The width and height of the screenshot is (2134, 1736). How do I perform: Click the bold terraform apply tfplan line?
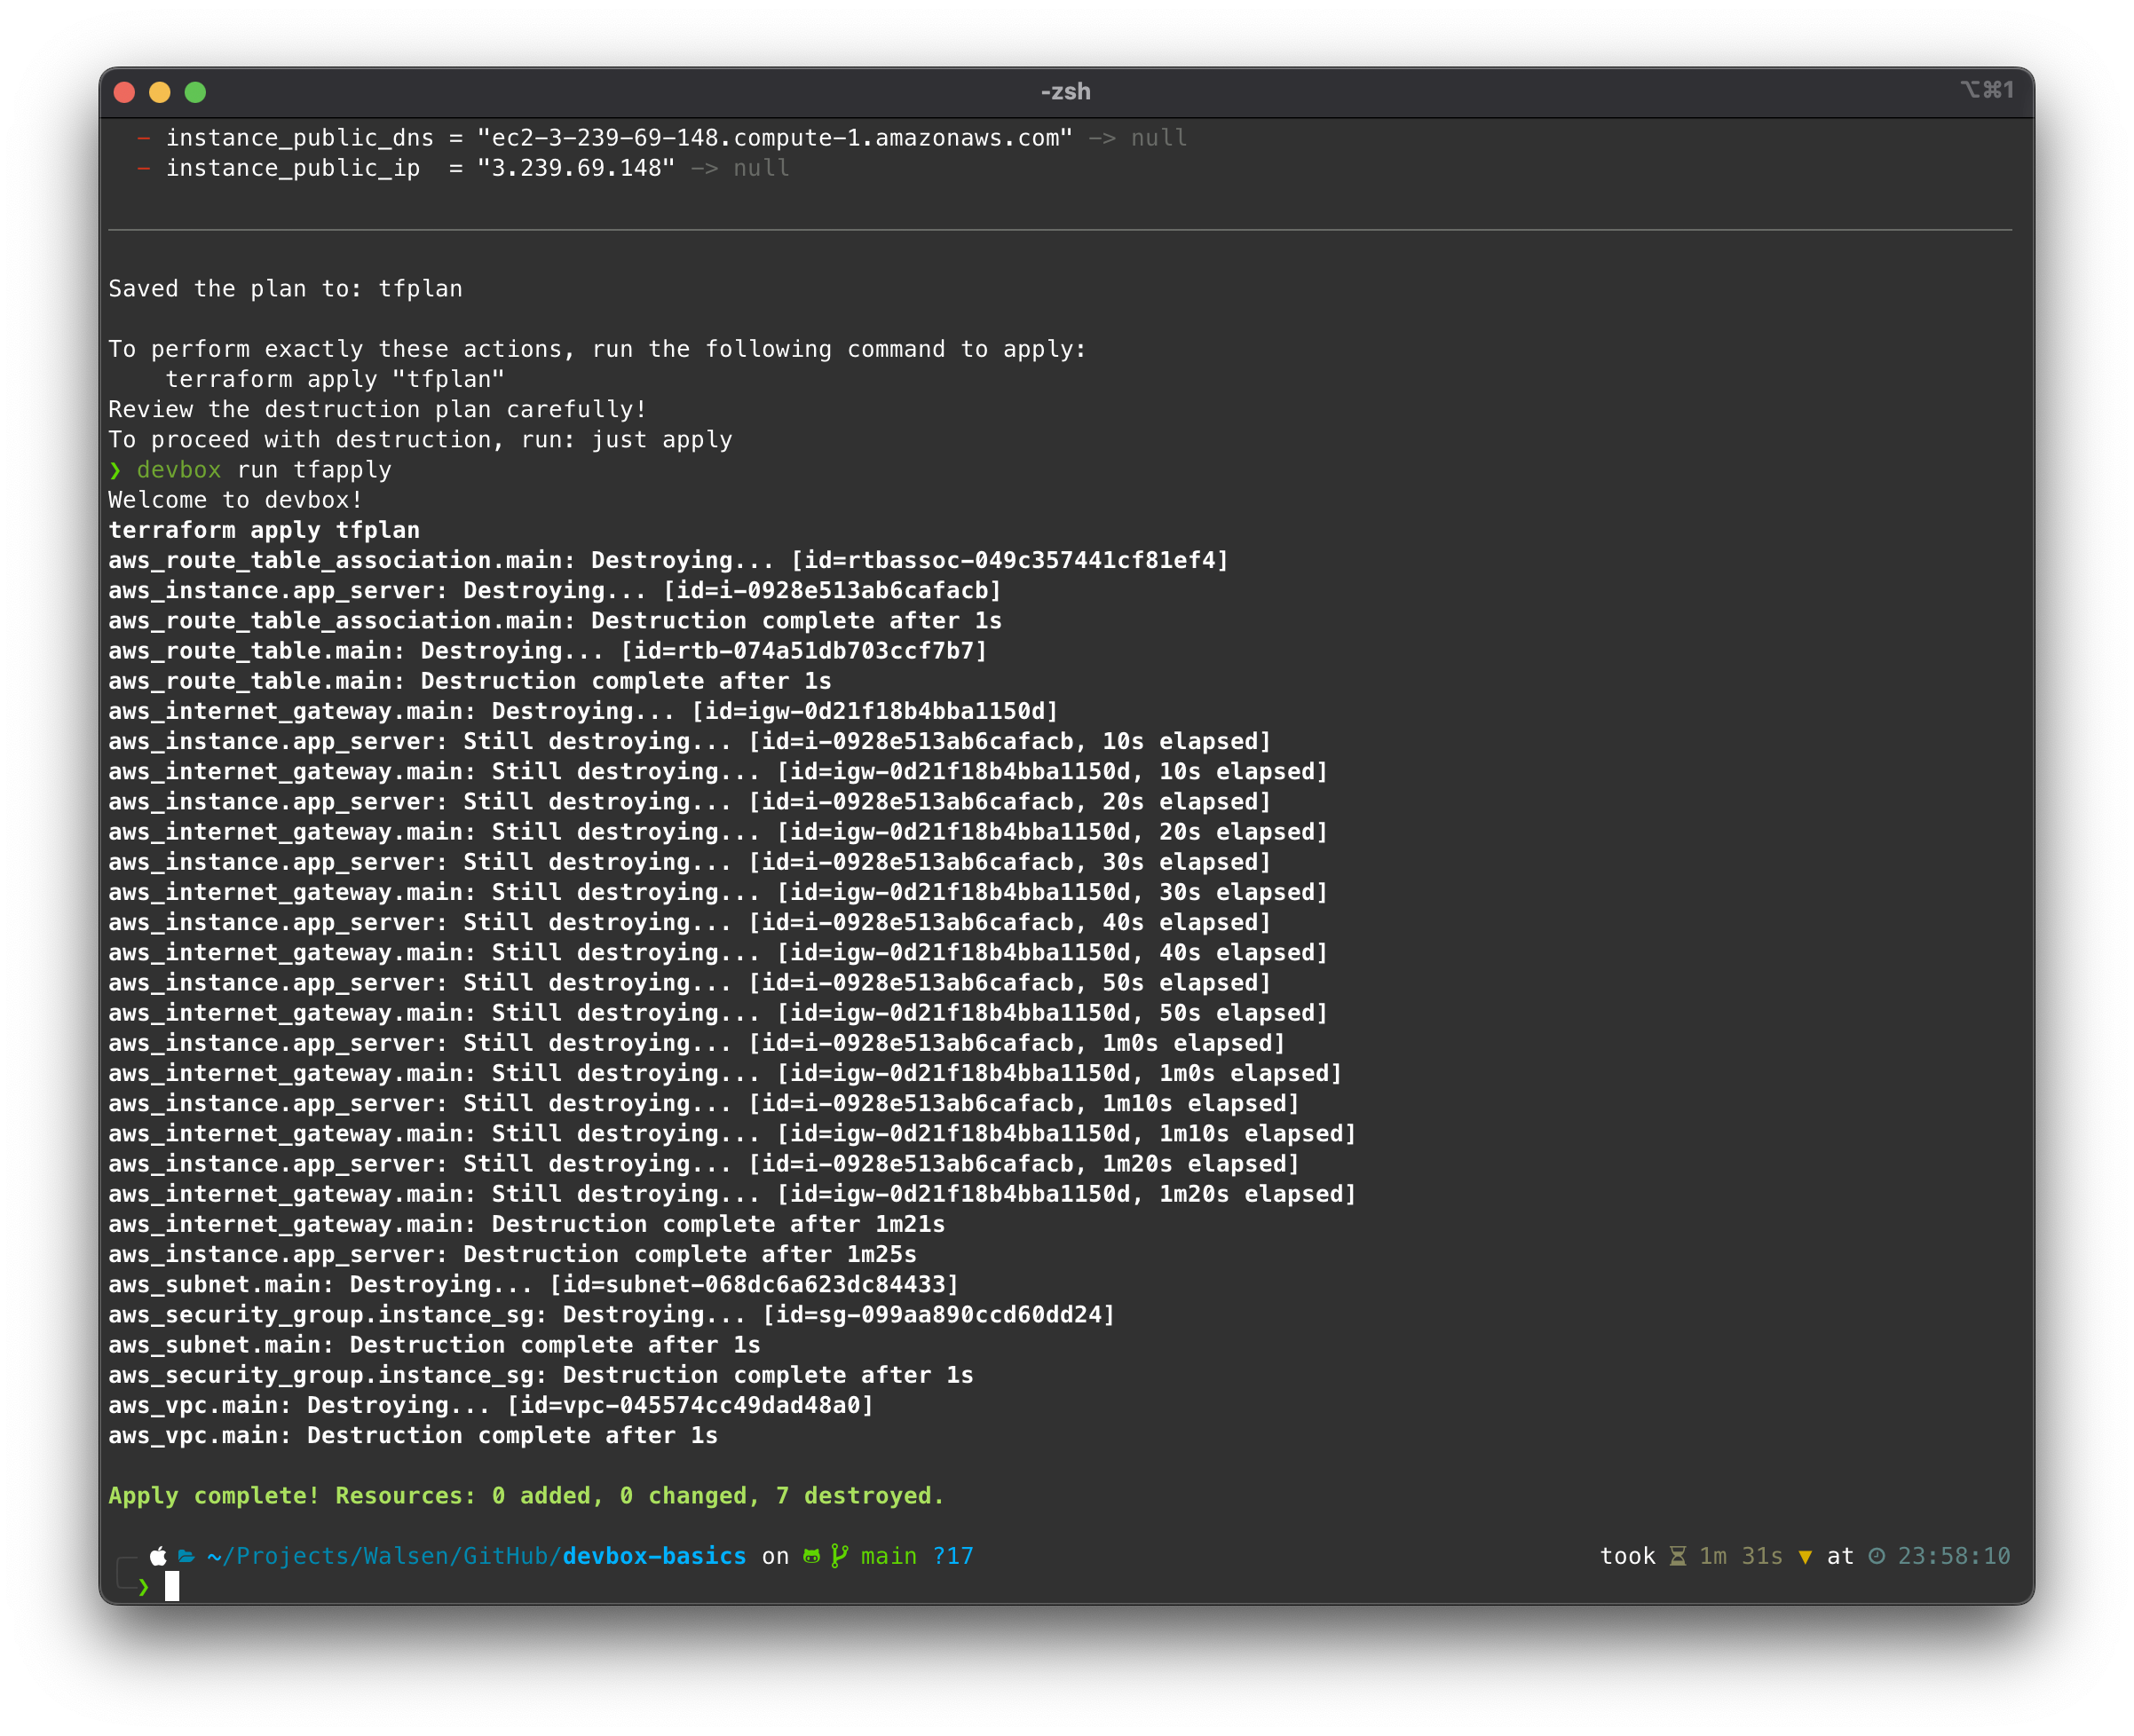click(x=264, y=530)
